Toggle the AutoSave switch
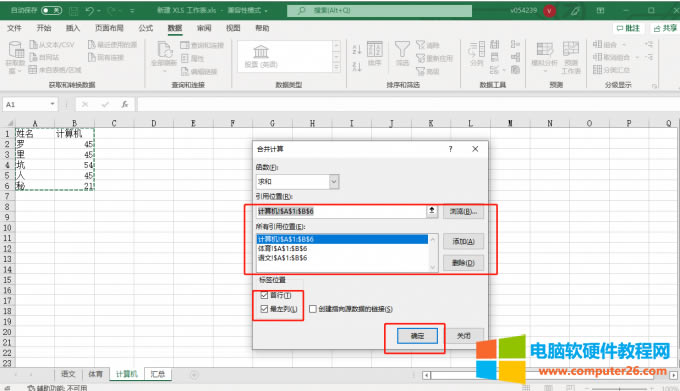Screen dimensions: 680x391 coord(51,10)
